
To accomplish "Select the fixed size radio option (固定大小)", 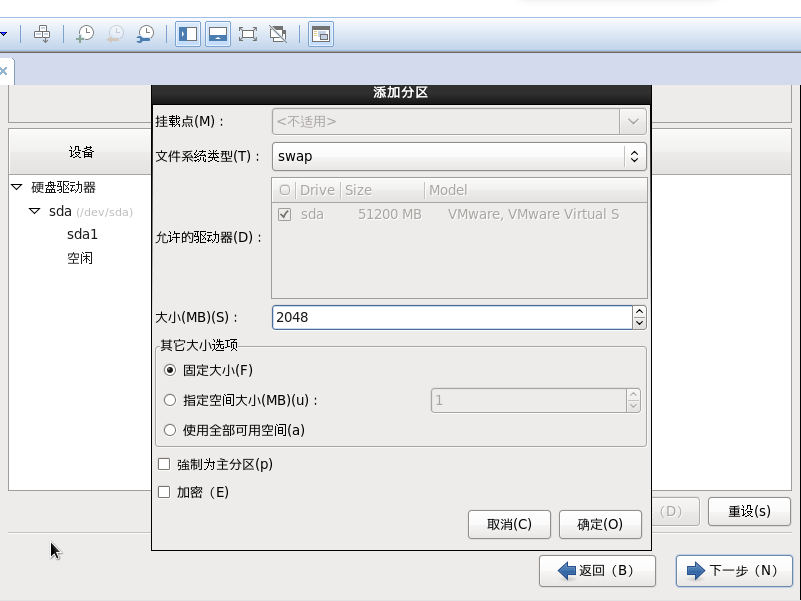I will (170, 370).
